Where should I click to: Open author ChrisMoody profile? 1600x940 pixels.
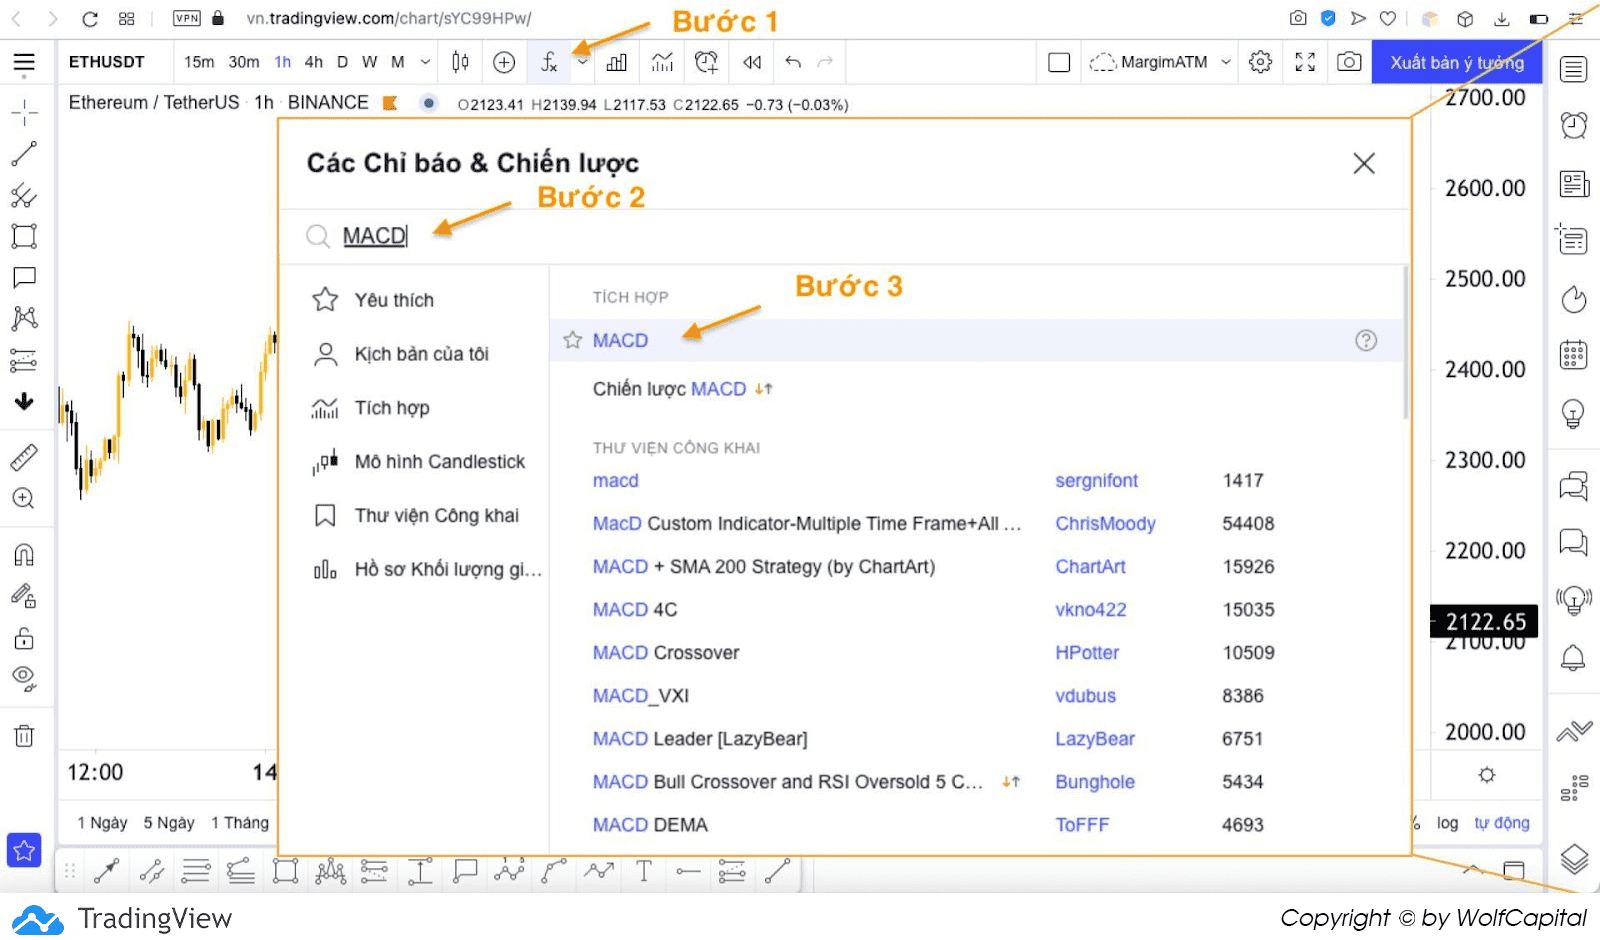click(1105, 524)
